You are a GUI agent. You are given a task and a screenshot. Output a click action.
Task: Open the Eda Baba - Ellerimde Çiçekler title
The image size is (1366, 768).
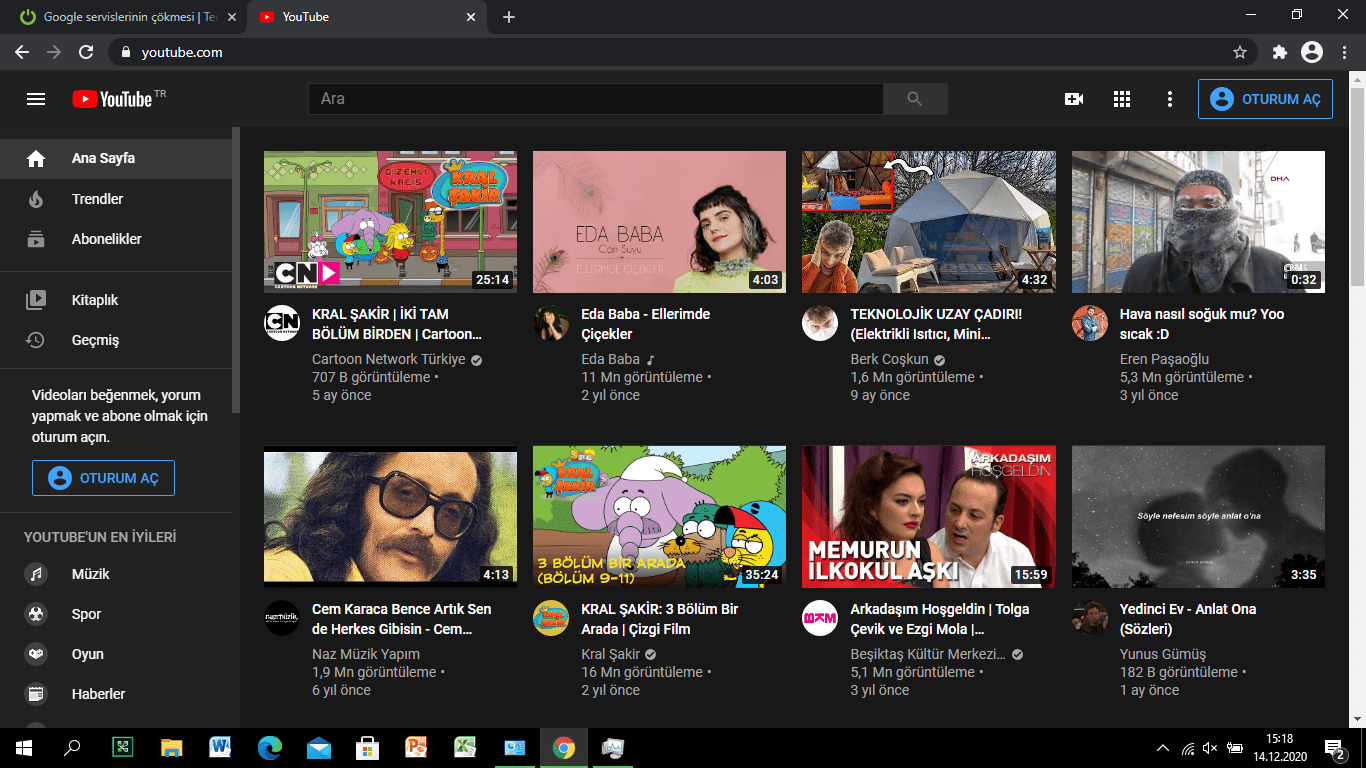645,324
